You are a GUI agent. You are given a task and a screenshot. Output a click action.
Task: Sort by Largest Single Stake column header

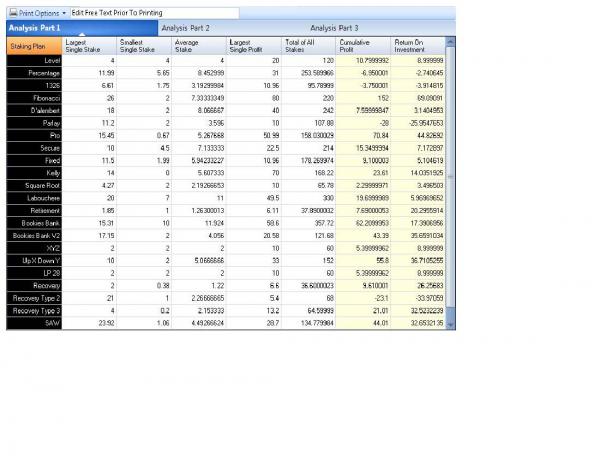(x=86, y=45)
